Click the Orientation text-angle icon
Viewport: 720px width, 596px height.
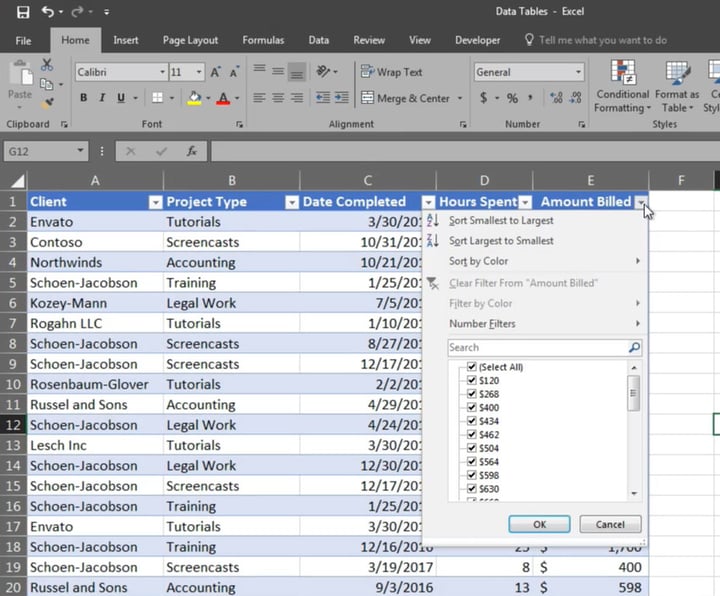[x=323, y=71]
